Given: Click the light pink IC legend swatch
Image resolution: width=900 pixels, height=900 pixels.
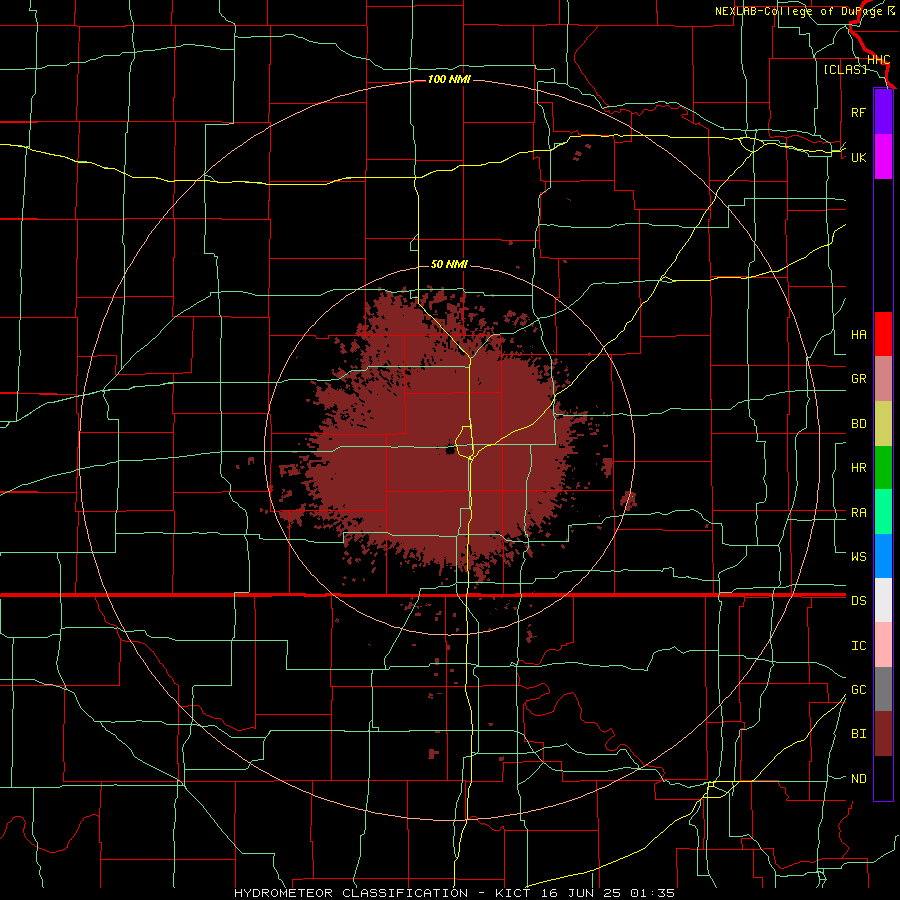Looking at the screenshot, I should click(883, 645).
